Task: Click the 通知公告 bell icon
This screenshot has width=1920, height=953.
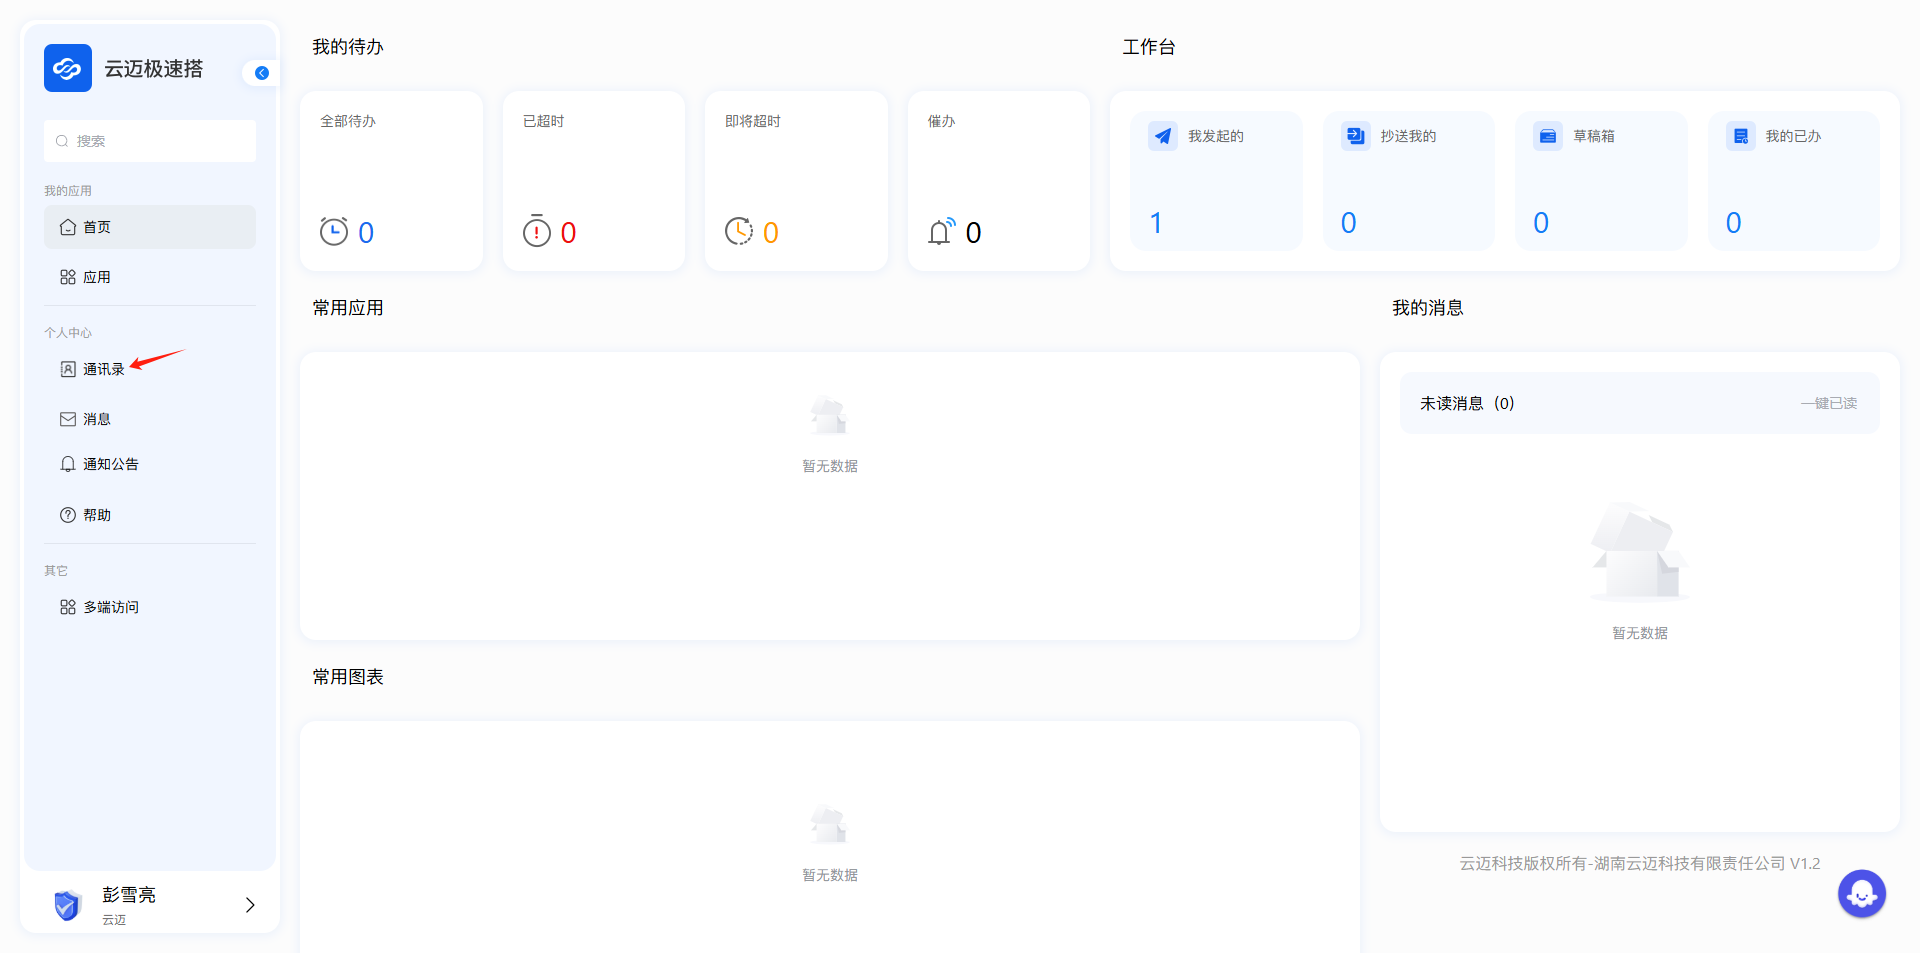Action: click(68, 464)
